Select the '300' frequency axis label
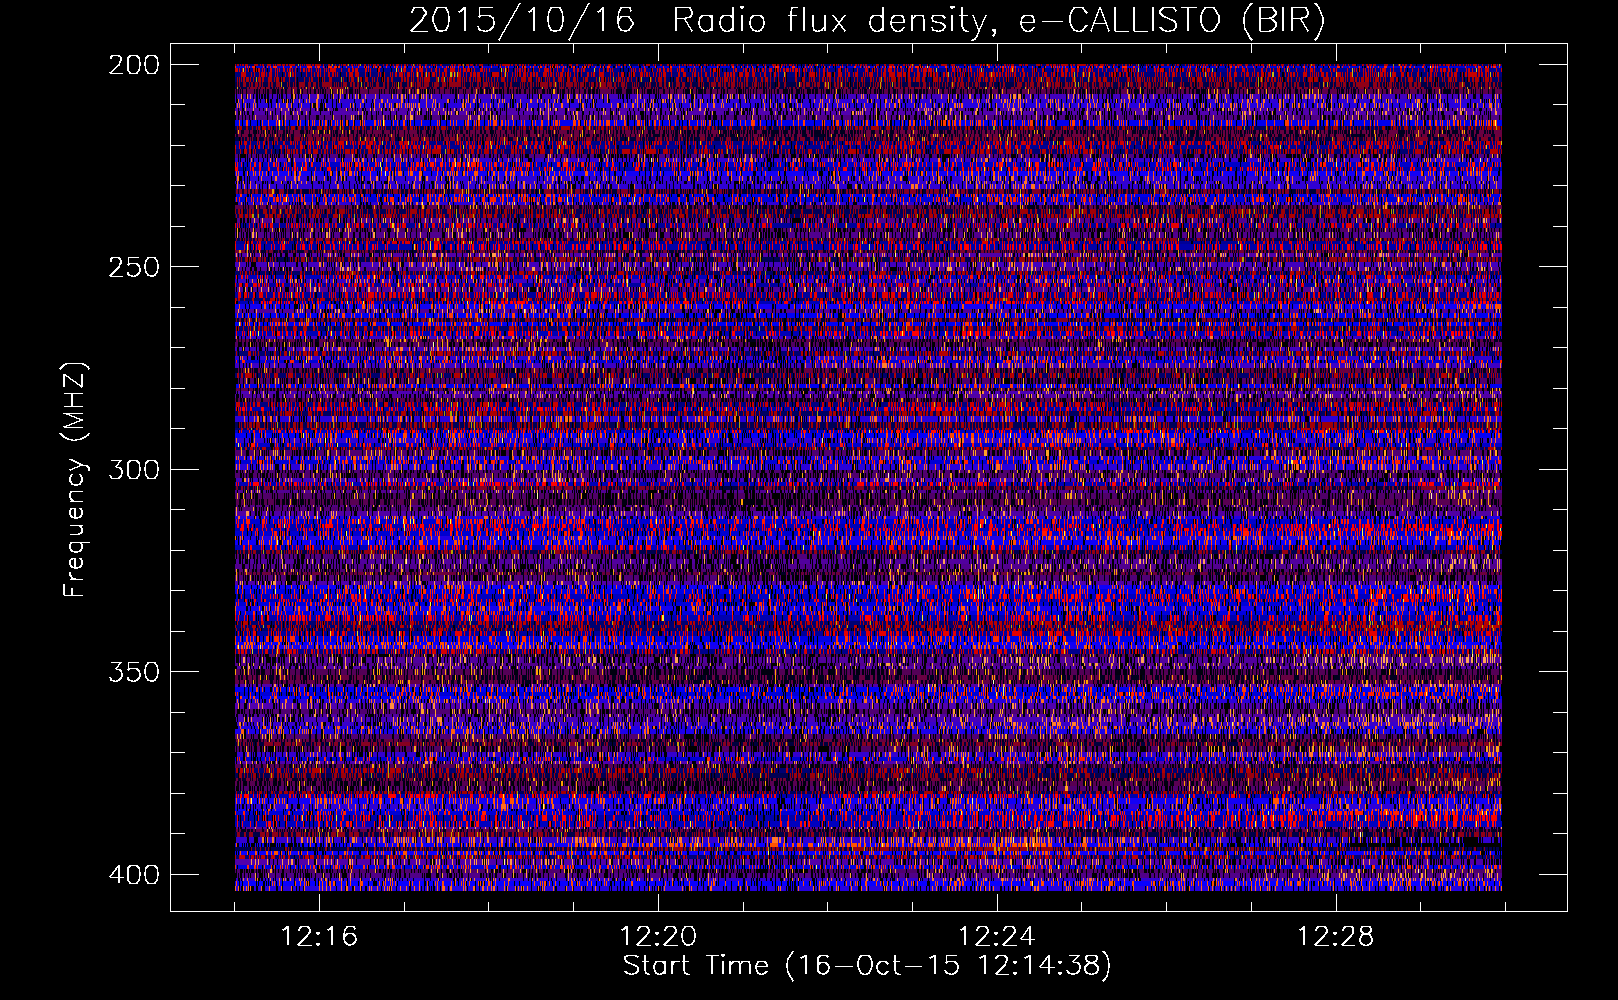This screenshot has width=1618, height=1000. 134,469
